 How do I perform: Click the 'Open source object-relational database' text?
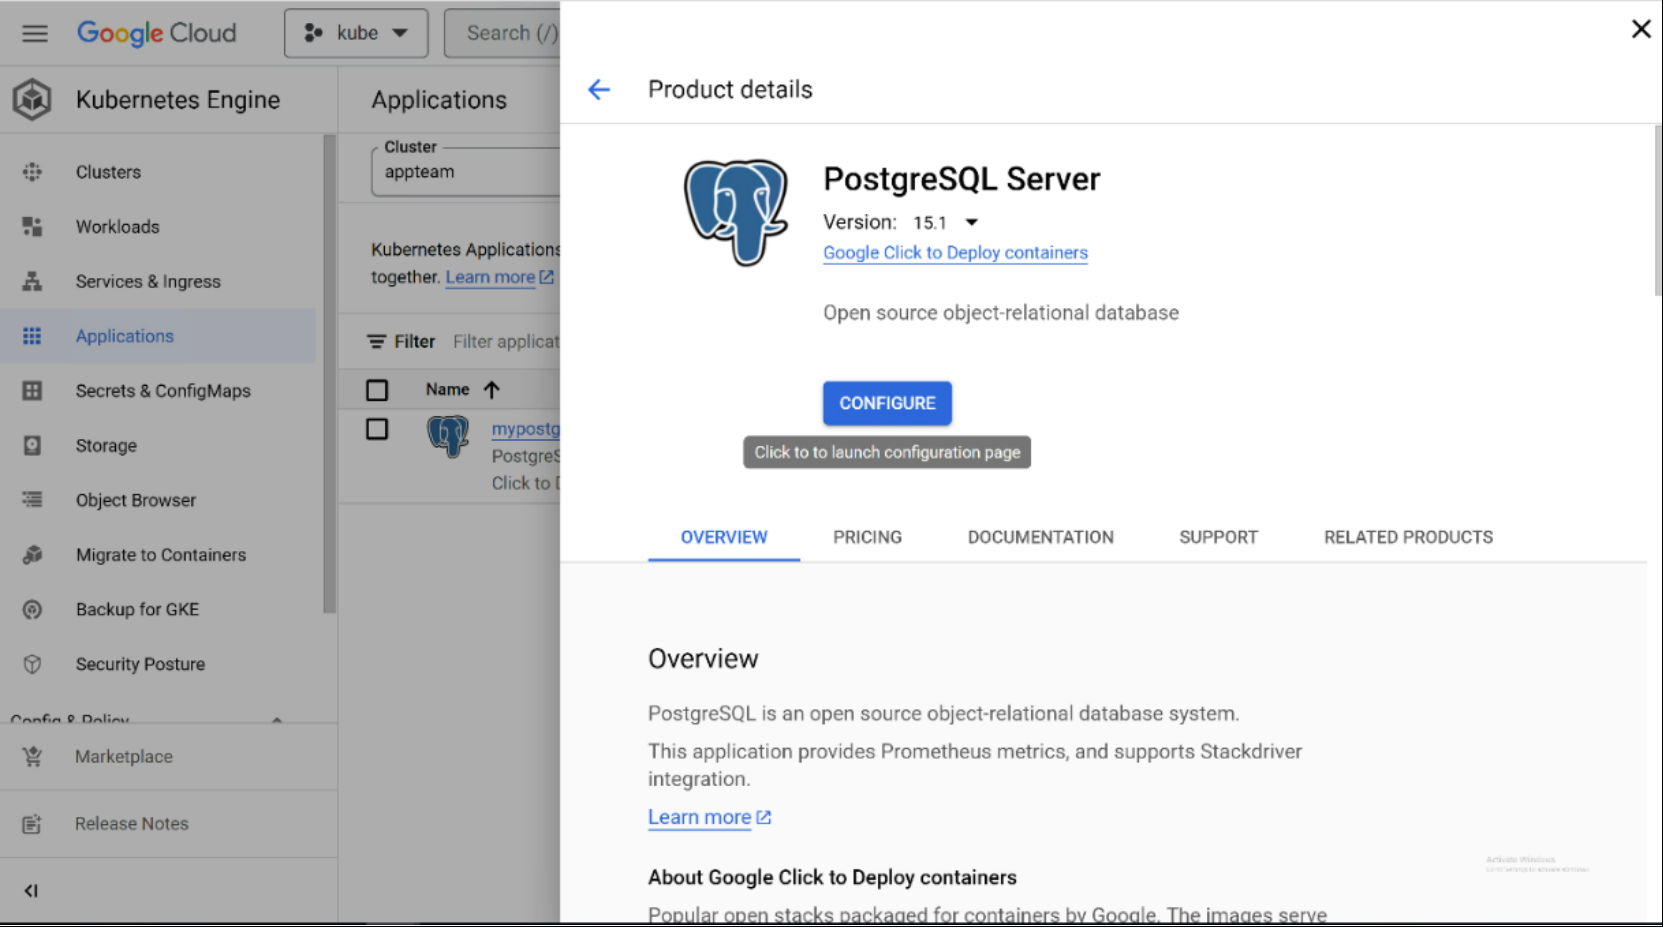[1001, 313]
